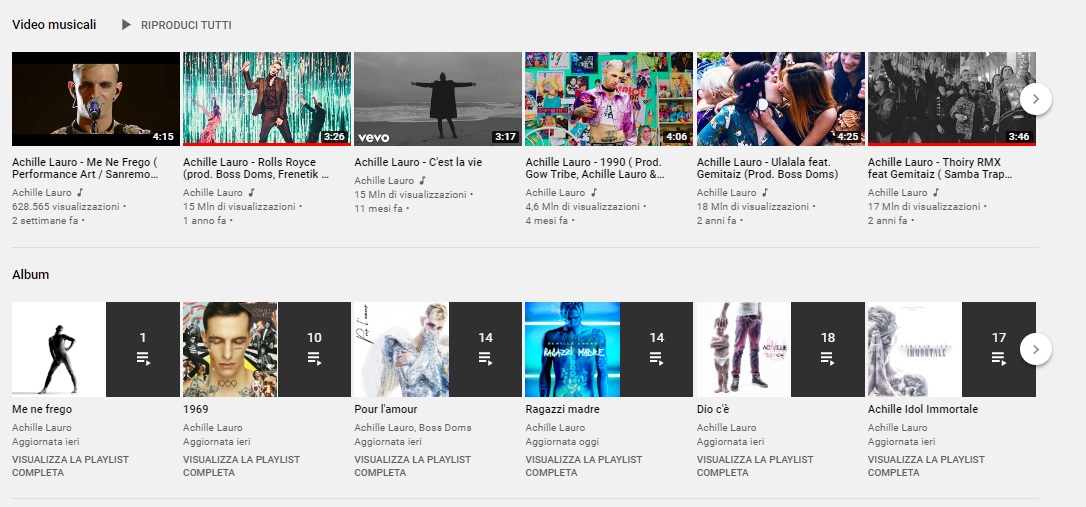The width and height of the screenshot is (1086, 507).
Task: View full playlist for Ragazzi madre album
Action: (584, 466)
